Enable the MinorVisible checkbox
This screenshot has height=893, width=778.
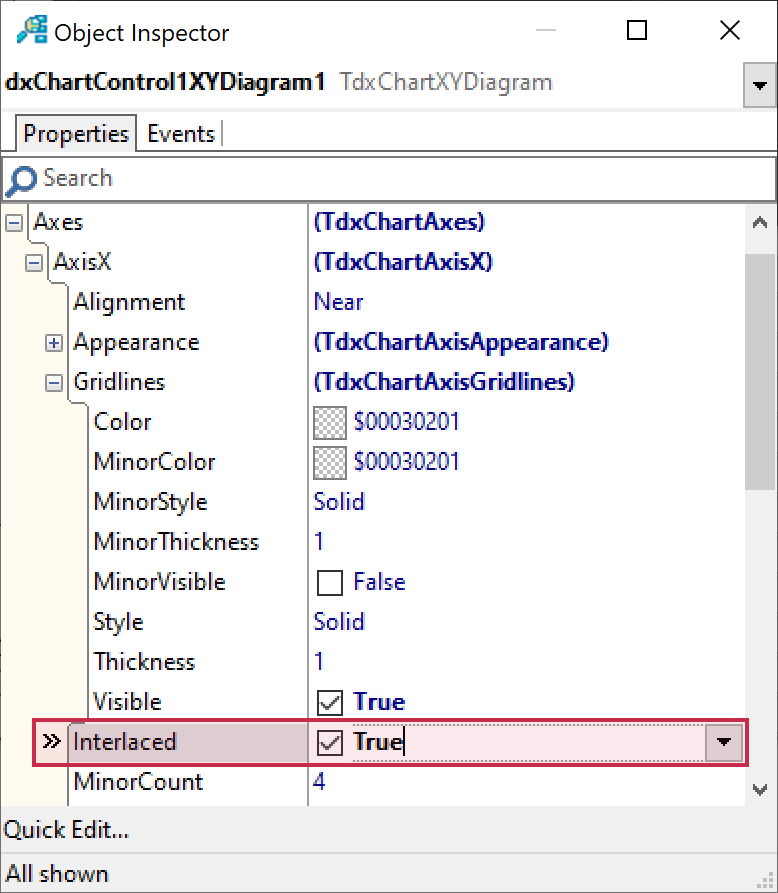329,582
